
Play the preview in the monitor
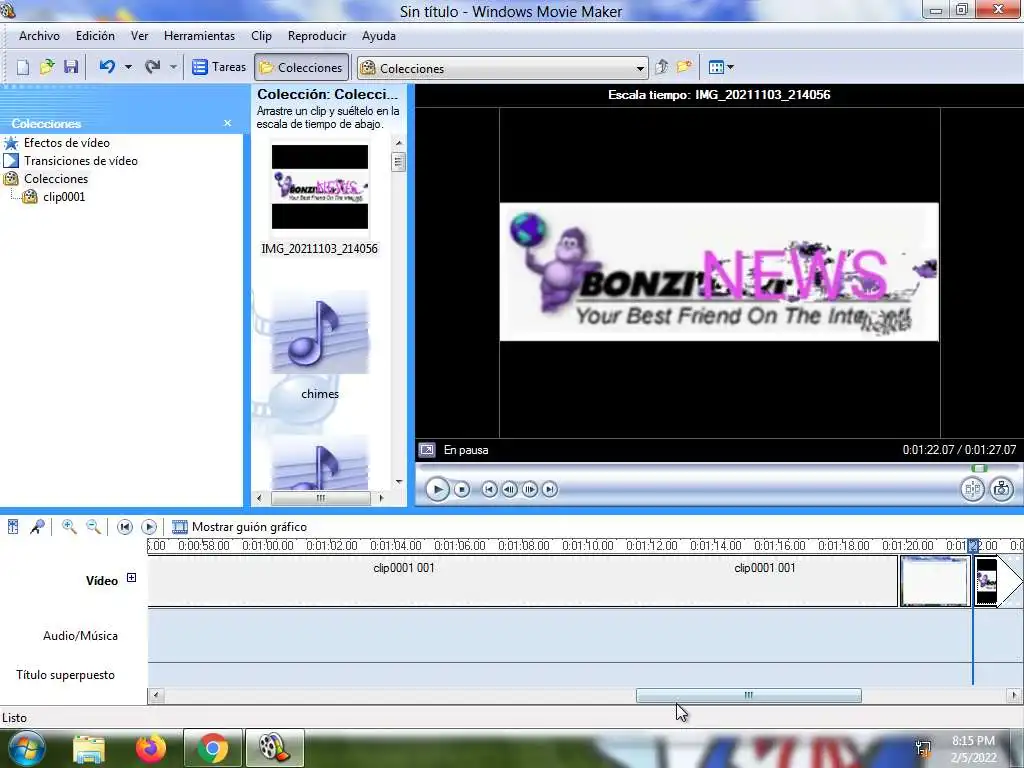tap(437, 489)
